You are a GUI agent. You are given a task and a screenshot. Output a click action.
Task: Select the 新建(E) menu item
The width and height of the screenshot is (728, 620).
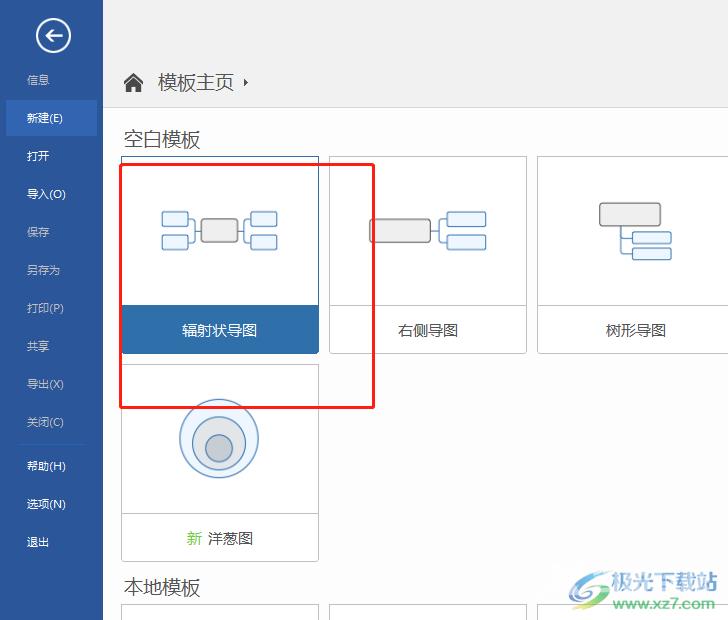pyautogui.click(x=52, y=118)
